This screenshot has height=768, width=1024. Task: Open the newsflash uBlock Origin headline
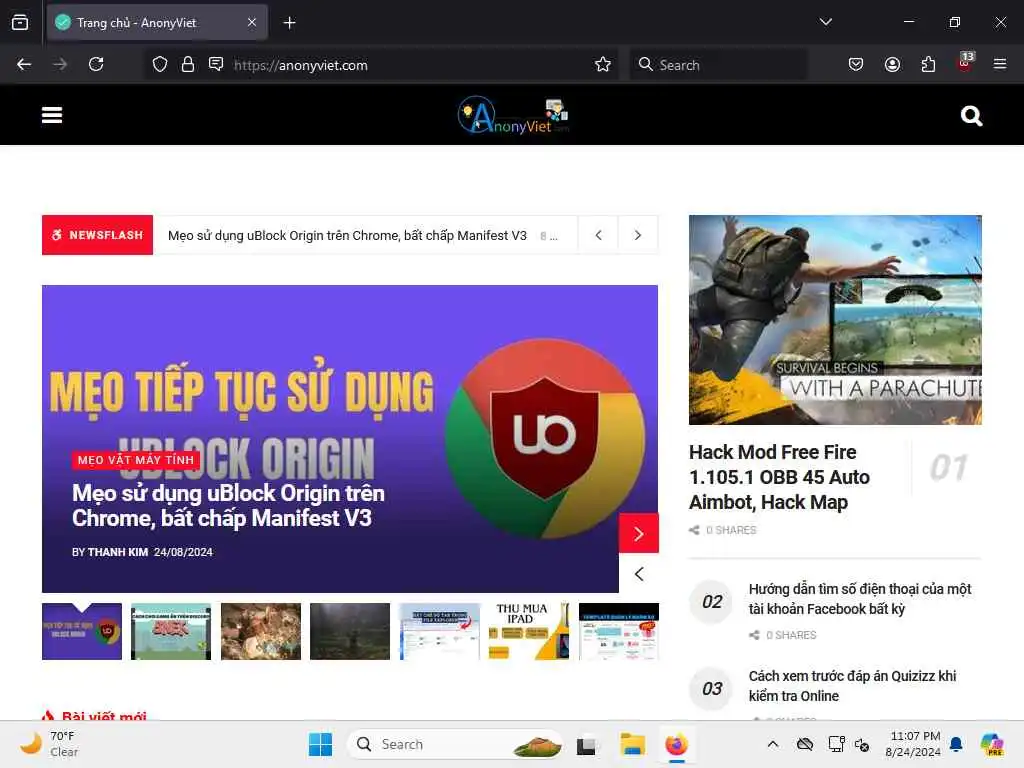click(x=347, y=236)
